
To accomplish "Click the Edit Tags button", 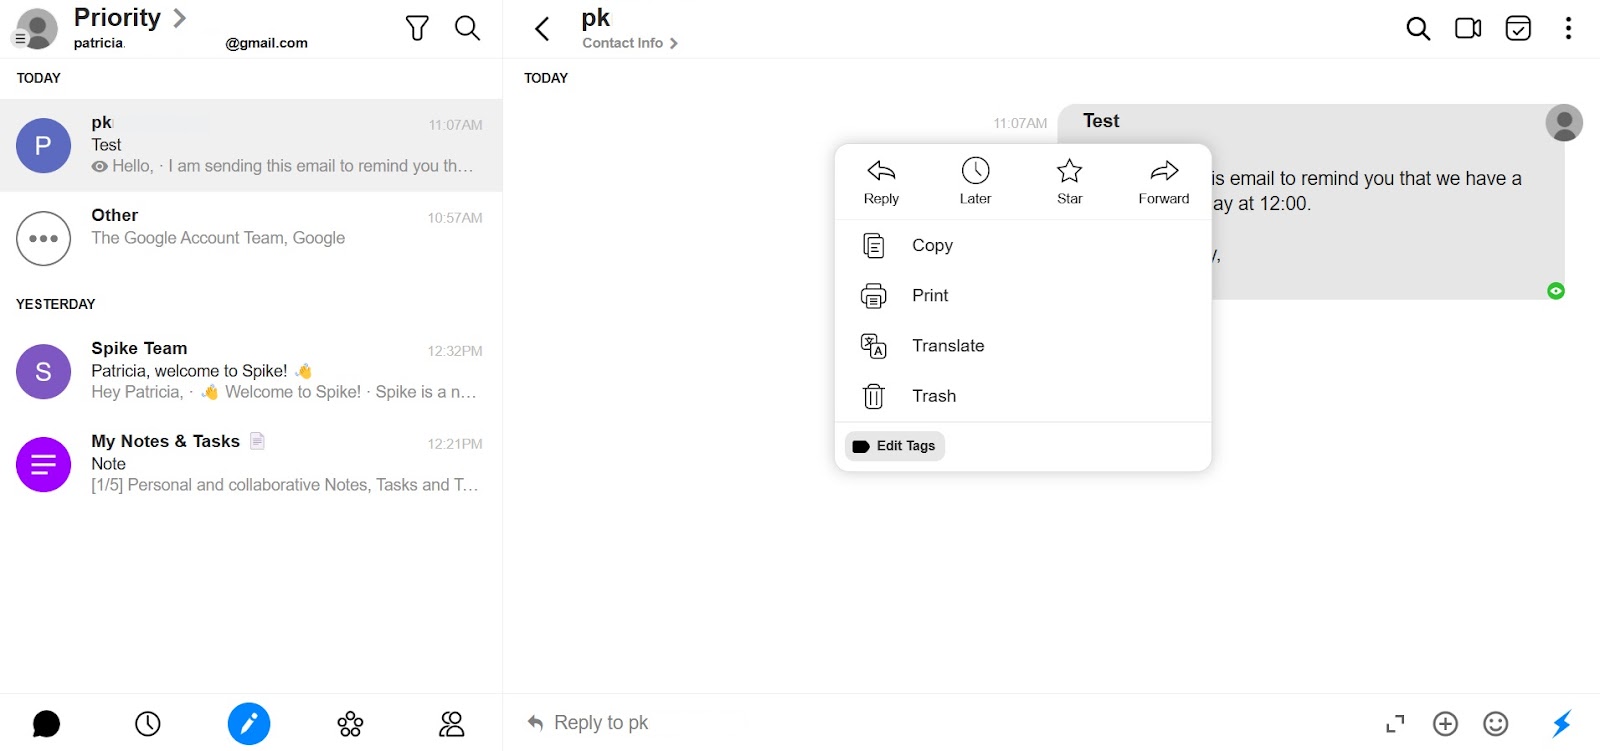I will click(895, 446).
